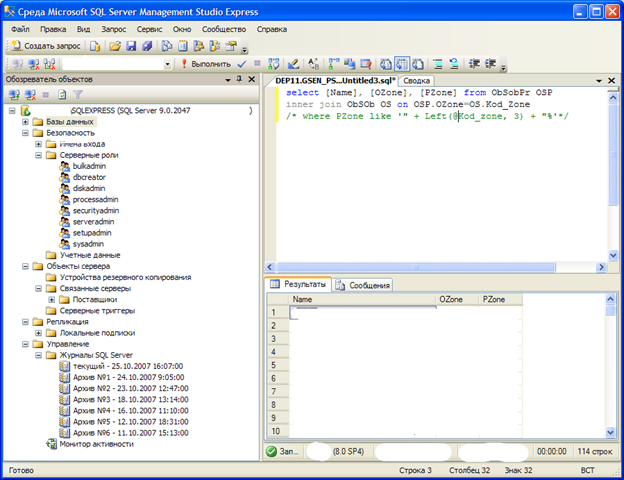
Task: Toggle Include Actual Execution Plan
Action: [x=333, y=64]
